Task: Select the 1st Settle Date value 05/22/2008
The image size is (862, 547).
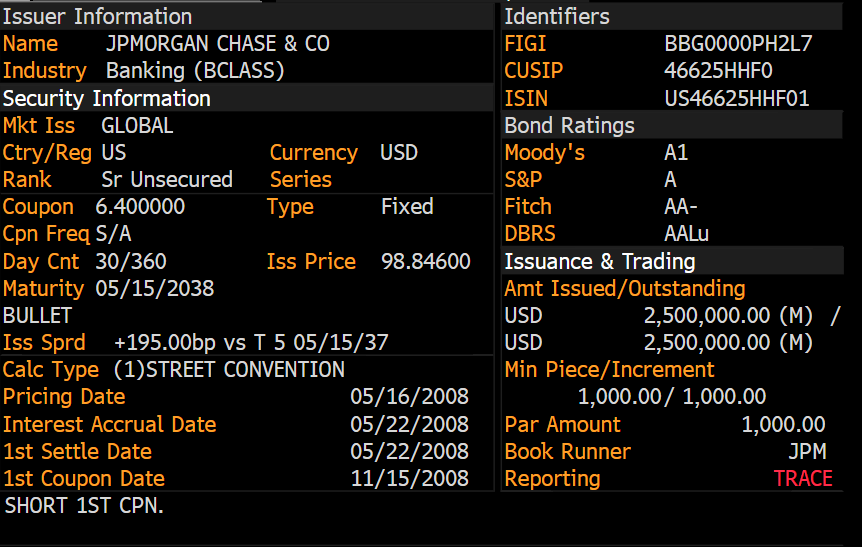Action: 410,451
